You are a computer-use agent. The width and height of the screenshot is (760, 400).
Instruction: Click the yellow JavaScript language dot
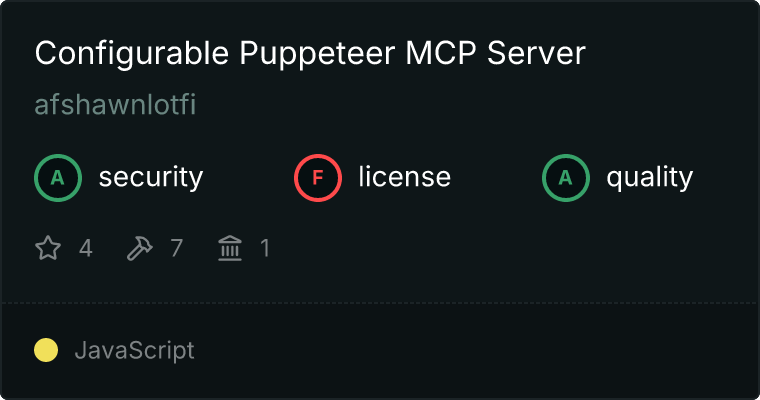(x=46, y=350)
